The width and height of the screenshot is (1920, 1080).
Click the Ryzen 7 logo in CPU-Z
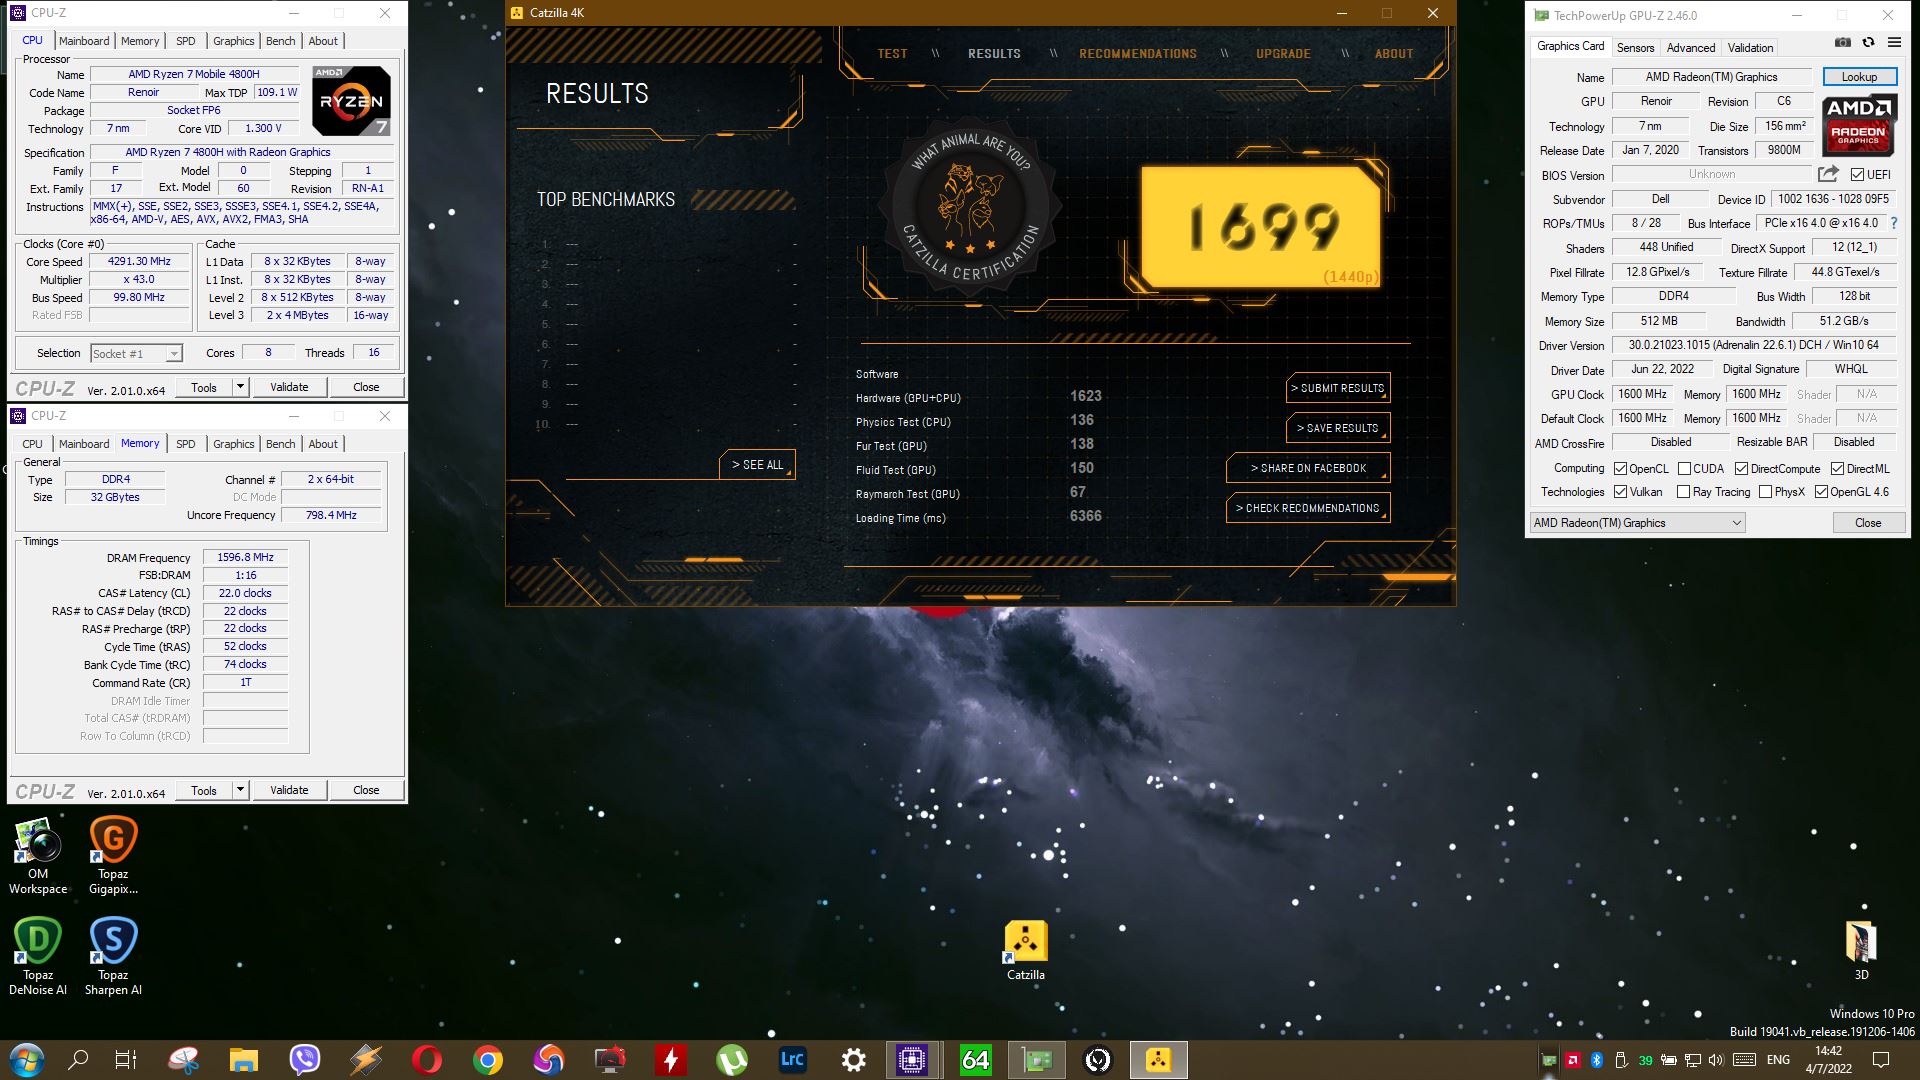tap(351, 101)
